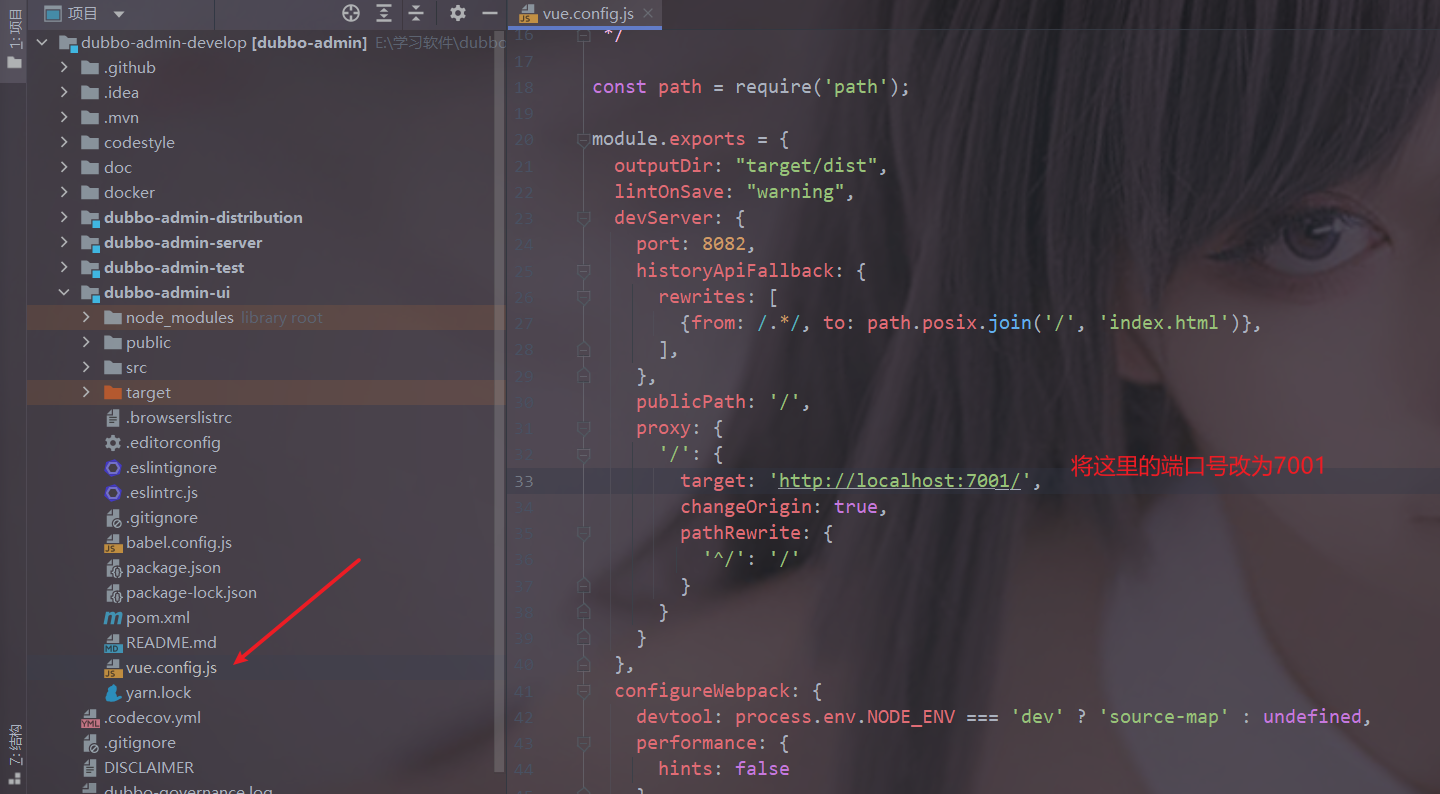
Task: Select the babel.config.js file icon
Action: [113, 543]
